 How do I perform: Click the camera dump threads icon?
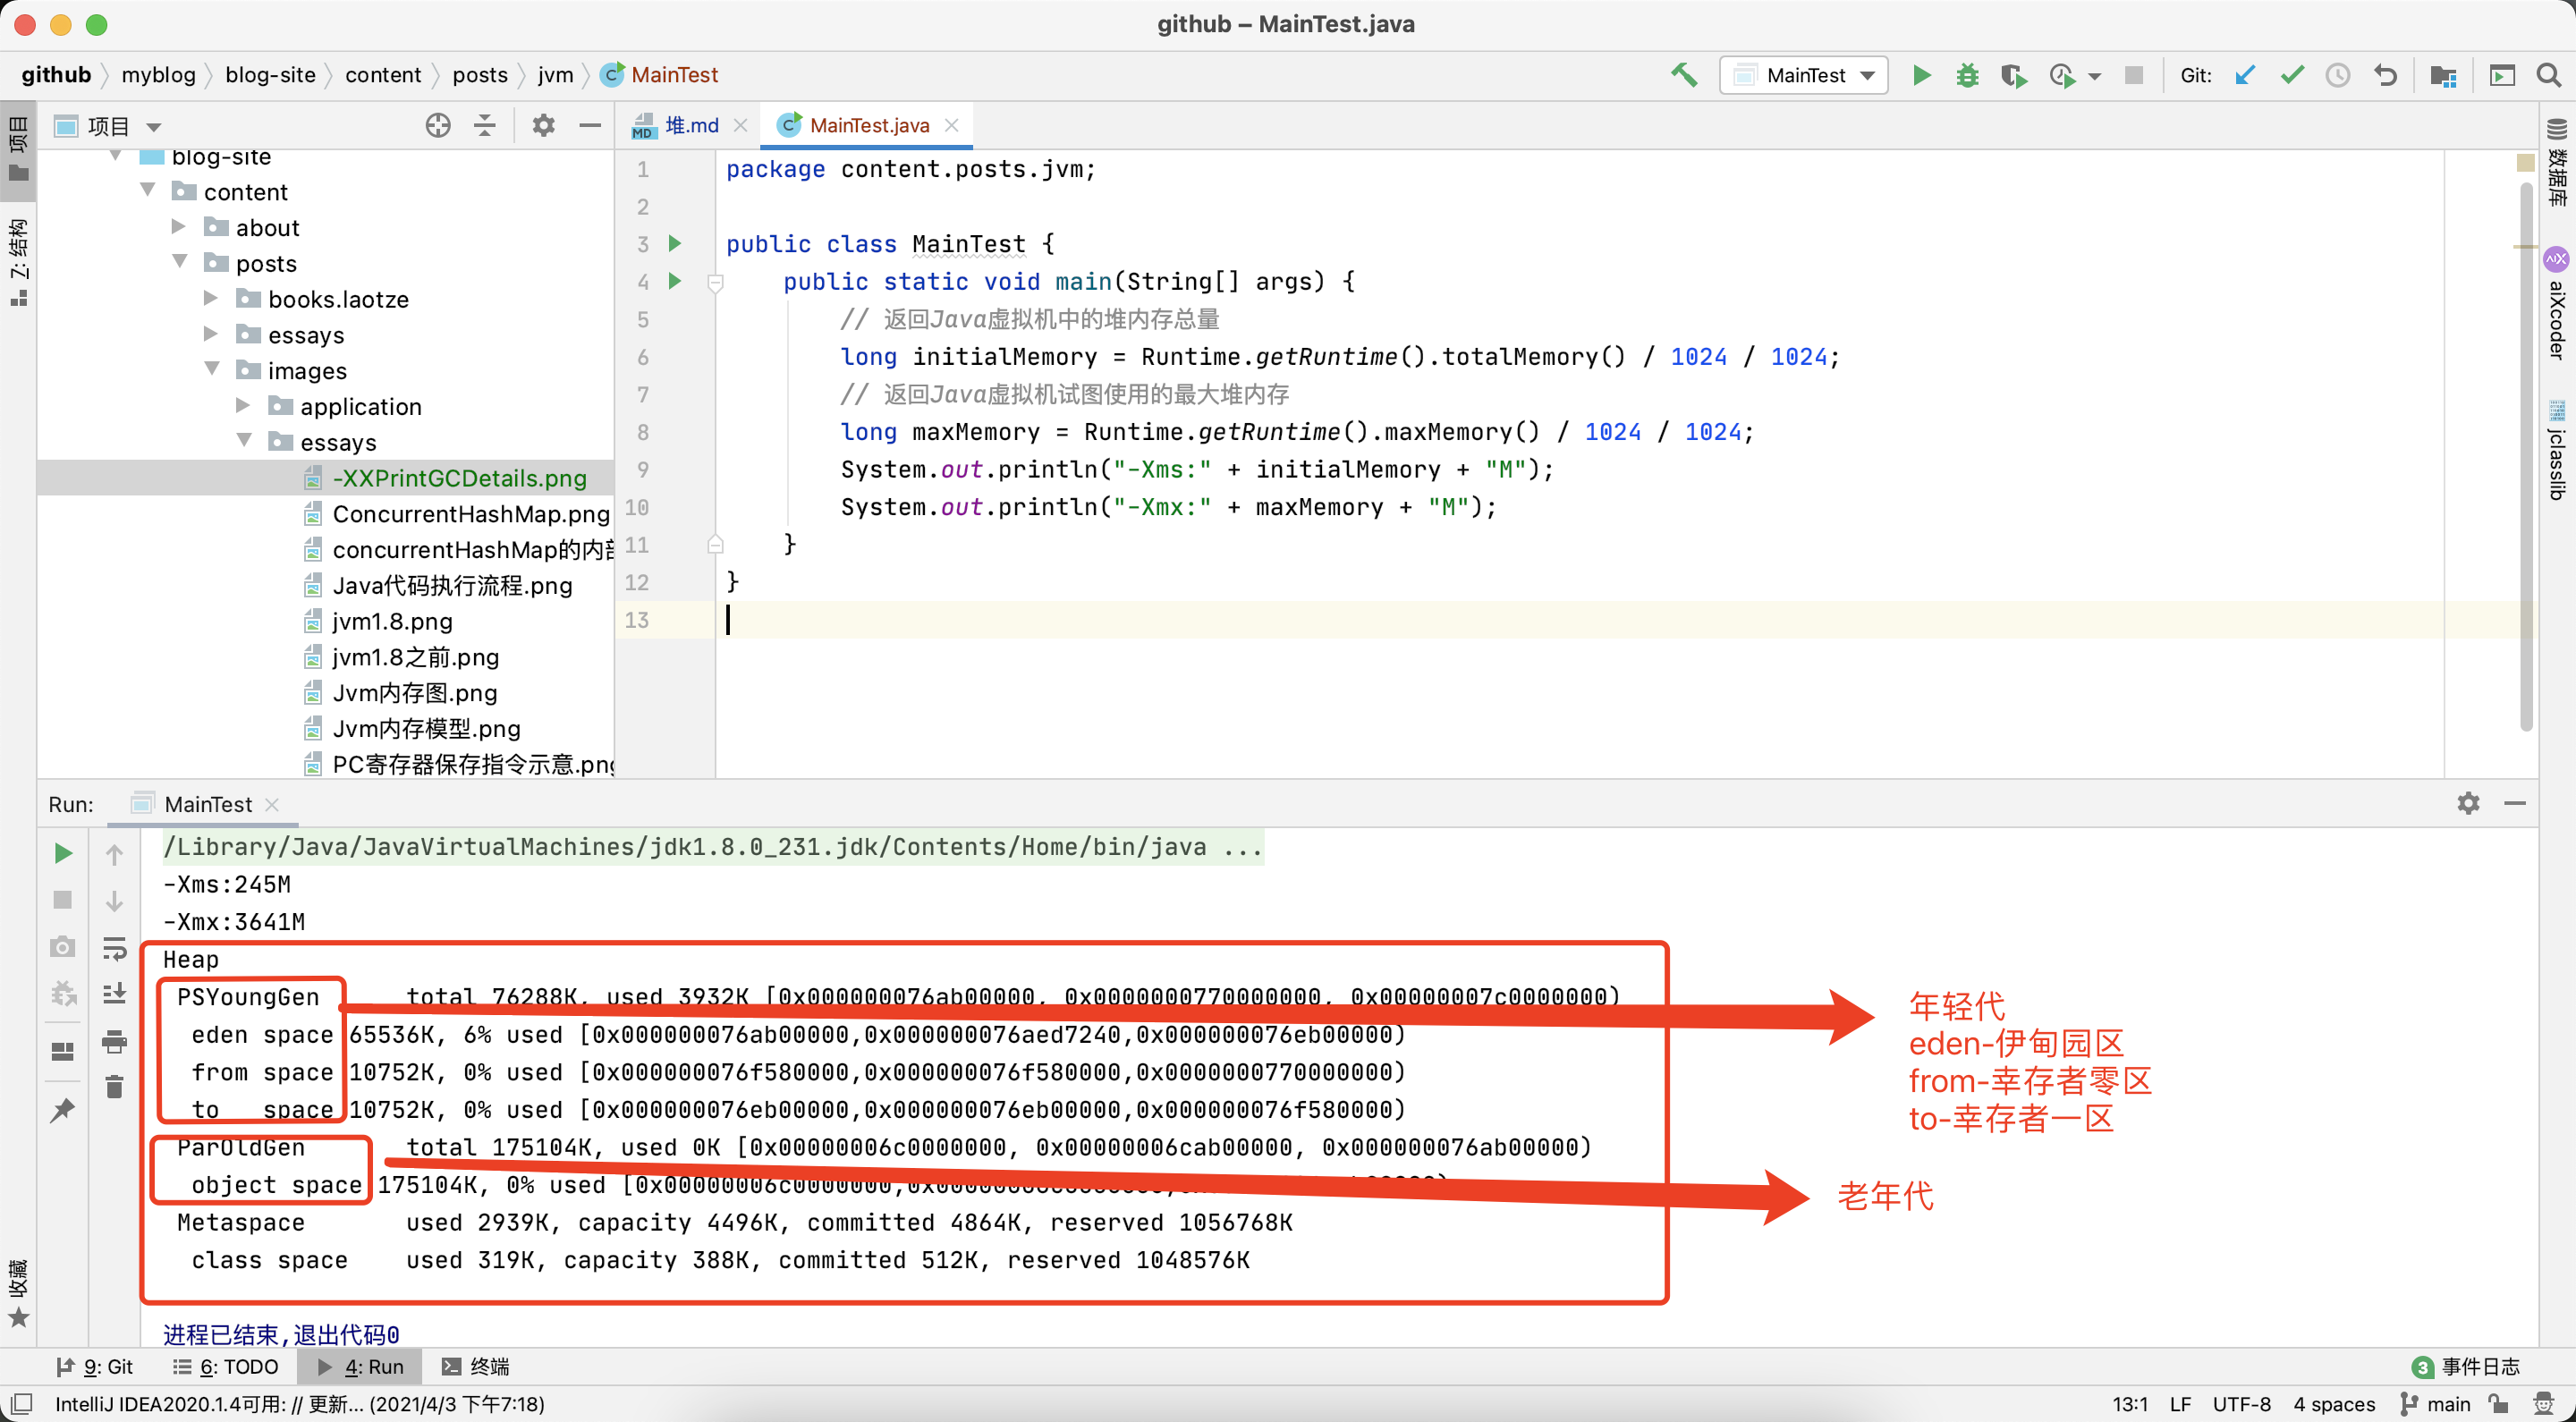click(62, 946)
